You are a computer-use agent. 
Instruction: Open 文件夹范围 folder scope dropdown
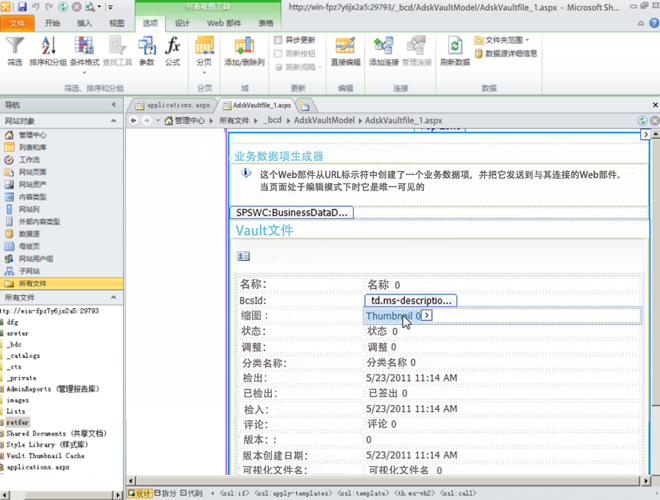click(x=502, y=40)
